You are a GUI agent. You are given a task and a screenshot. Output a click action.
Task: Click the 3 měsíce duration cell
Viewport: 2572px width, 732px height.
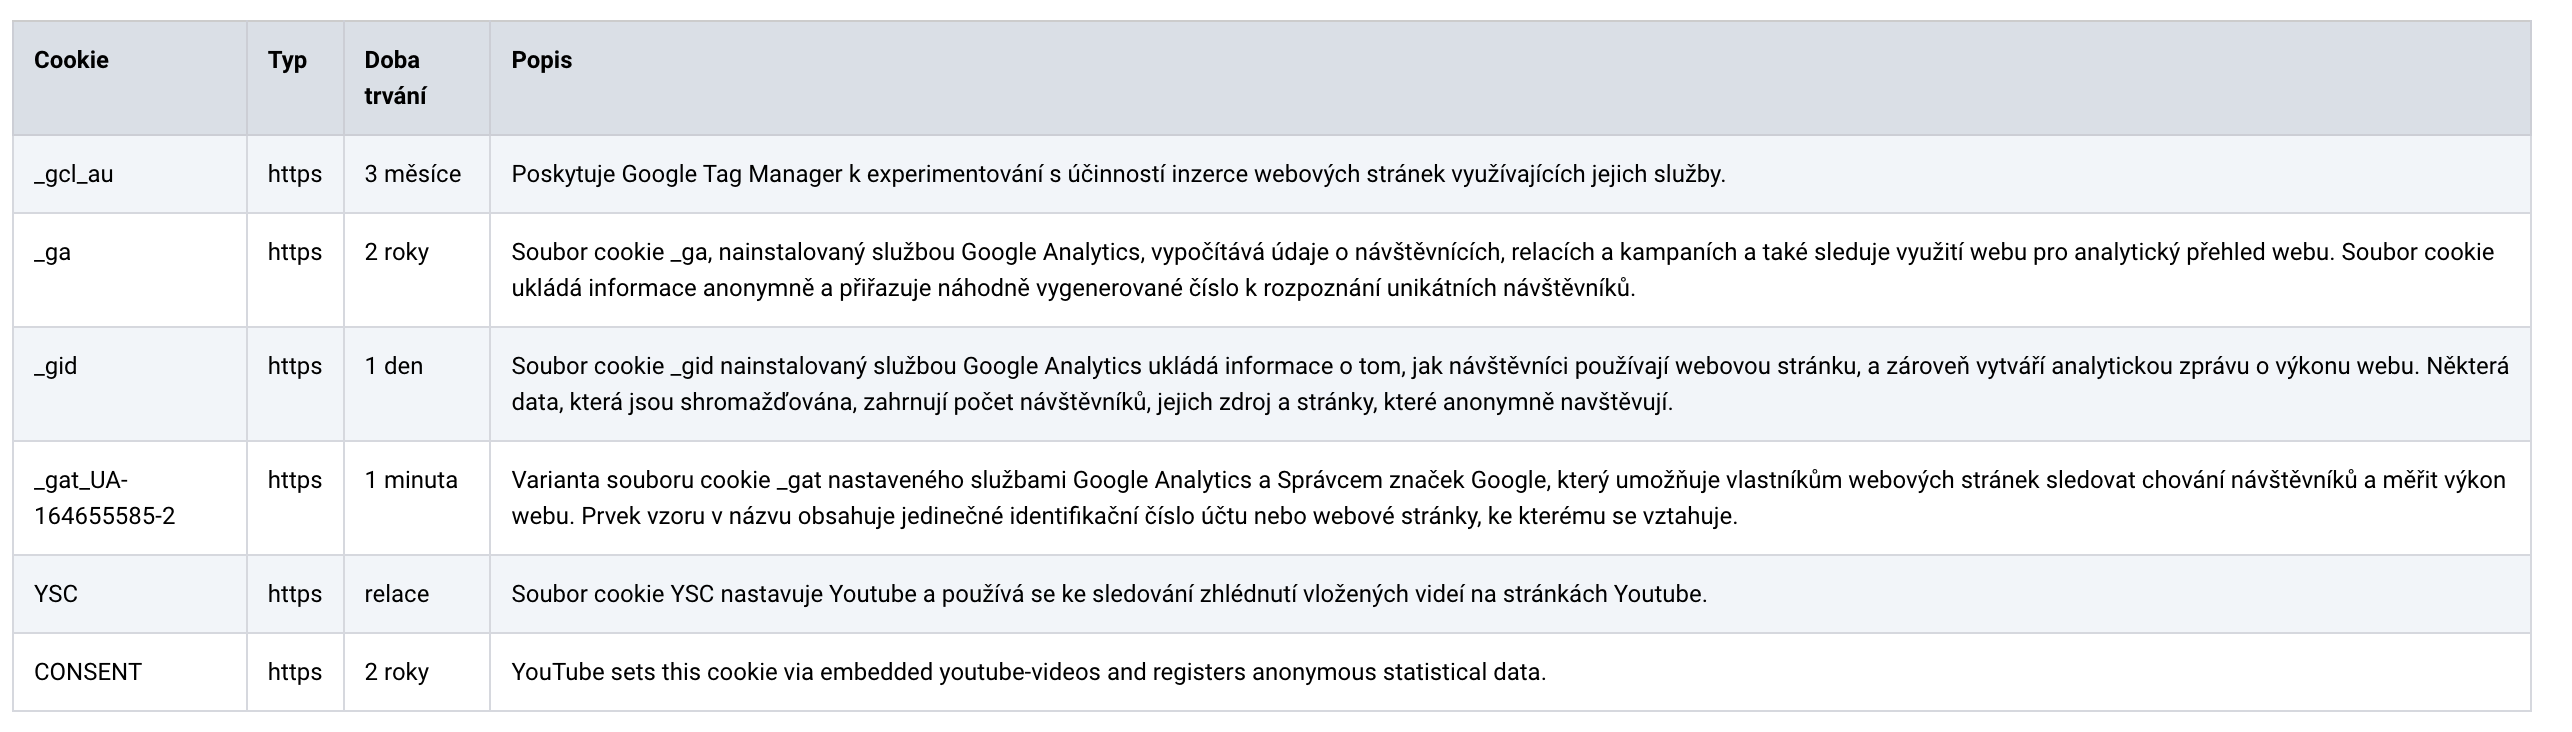tap(412, 174)
